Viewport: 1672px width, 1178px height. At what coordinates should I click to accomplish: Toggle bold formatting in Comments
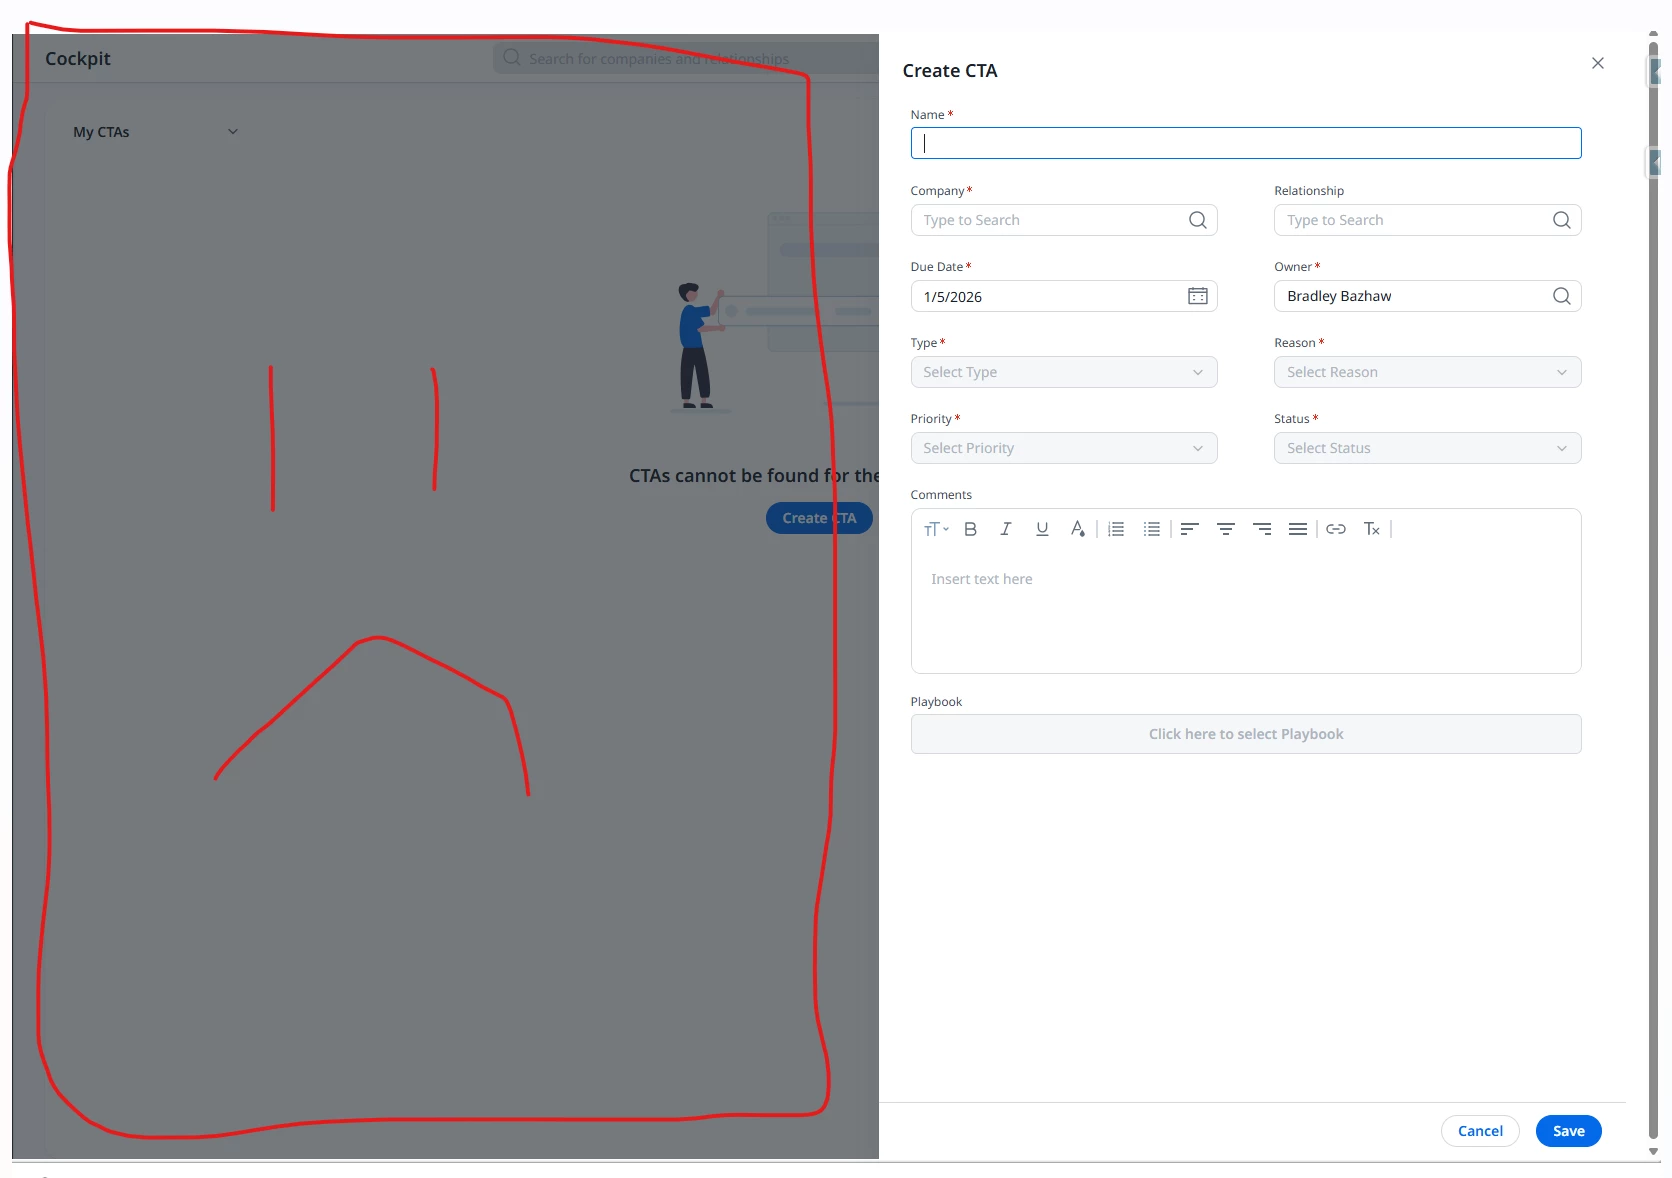[x=970, y=529]
